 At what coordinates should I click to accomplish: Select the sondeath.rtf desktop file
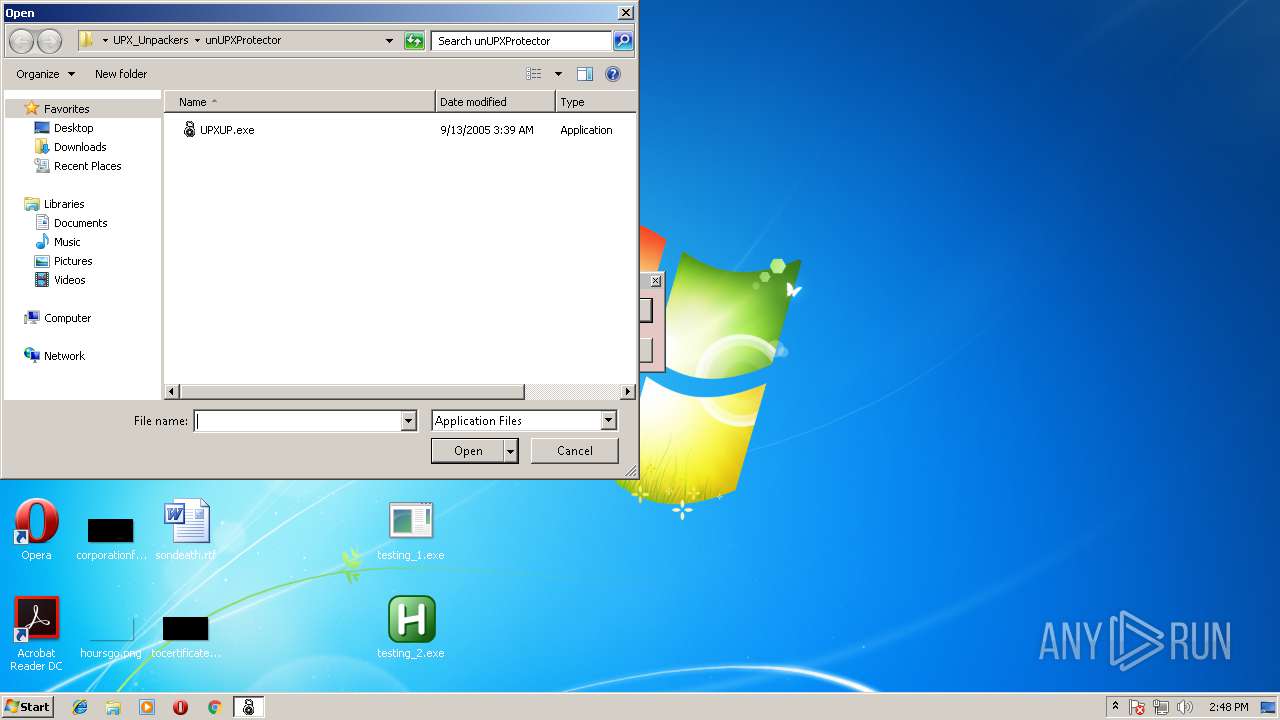click(x=186, y=530)
